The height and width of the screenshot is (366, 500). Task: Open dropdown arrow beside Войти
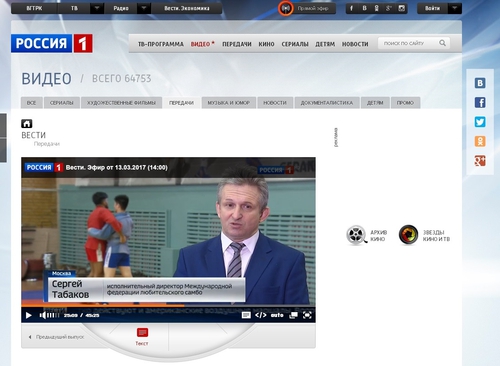click(455, 8)
